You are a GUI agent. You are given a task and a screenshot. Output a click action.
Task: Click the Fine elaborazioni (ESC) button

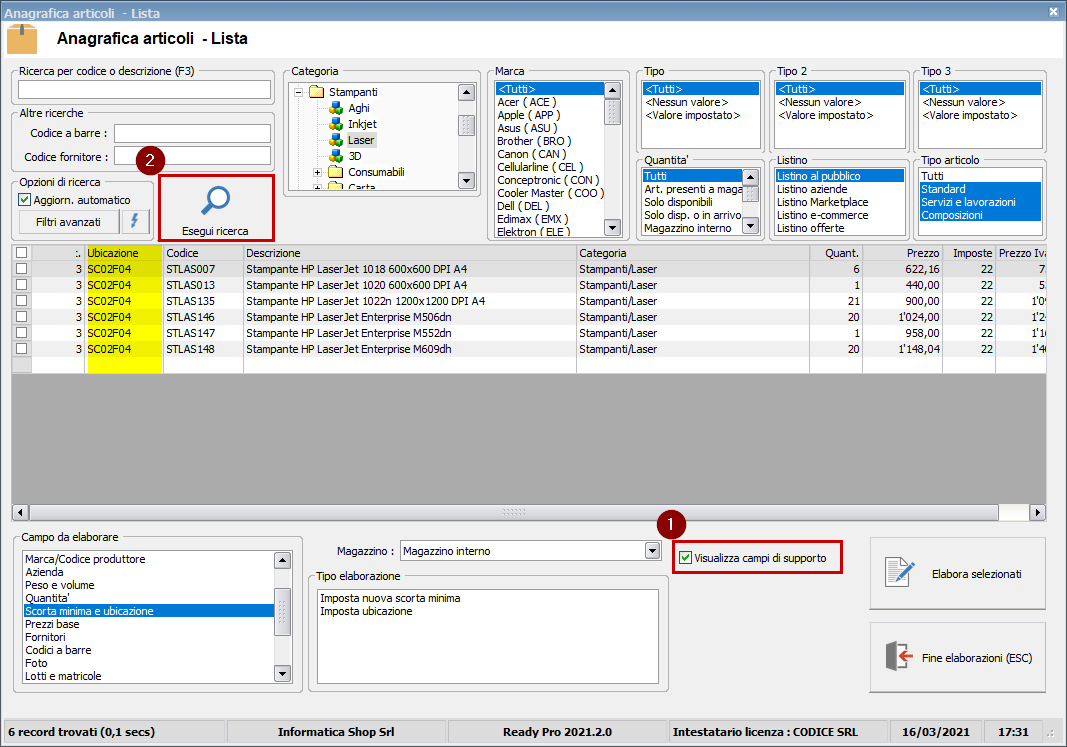(957, 657)
